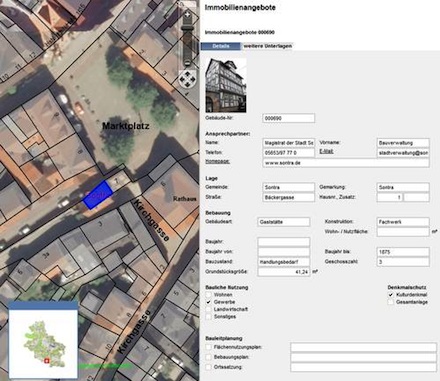Click the Geschosszahl field showing 3

(403, 262)
